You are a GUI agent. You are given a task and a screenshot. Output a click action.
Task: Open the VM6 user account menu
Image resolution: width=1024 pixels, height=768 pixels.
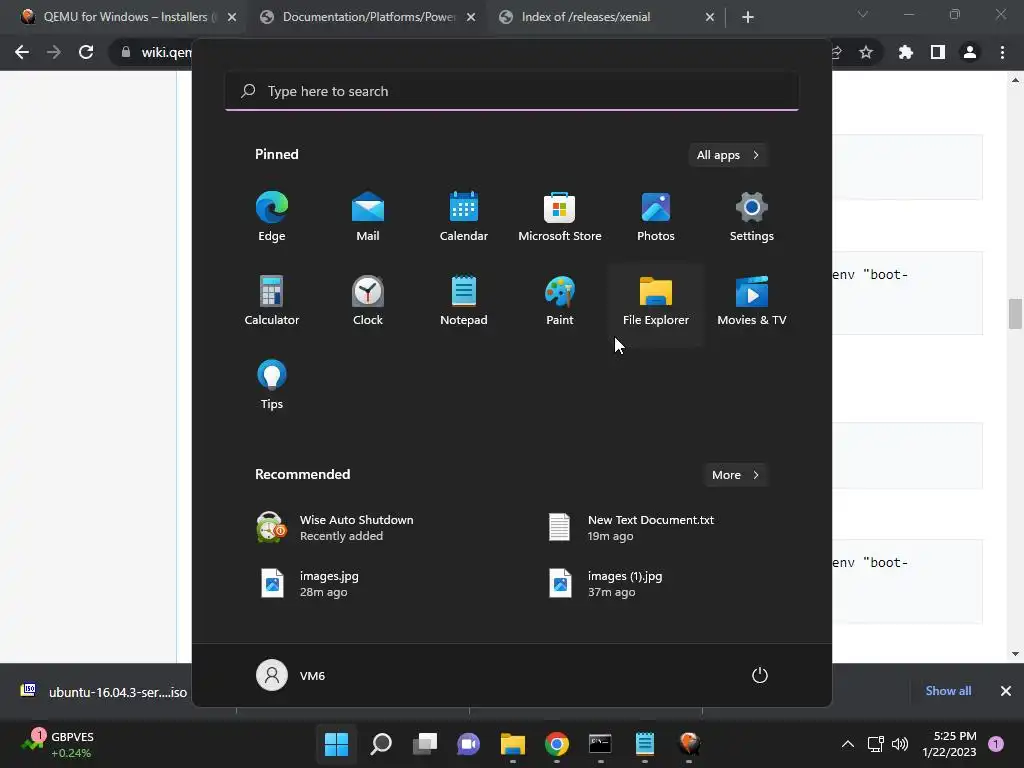[x=291, y=675]
